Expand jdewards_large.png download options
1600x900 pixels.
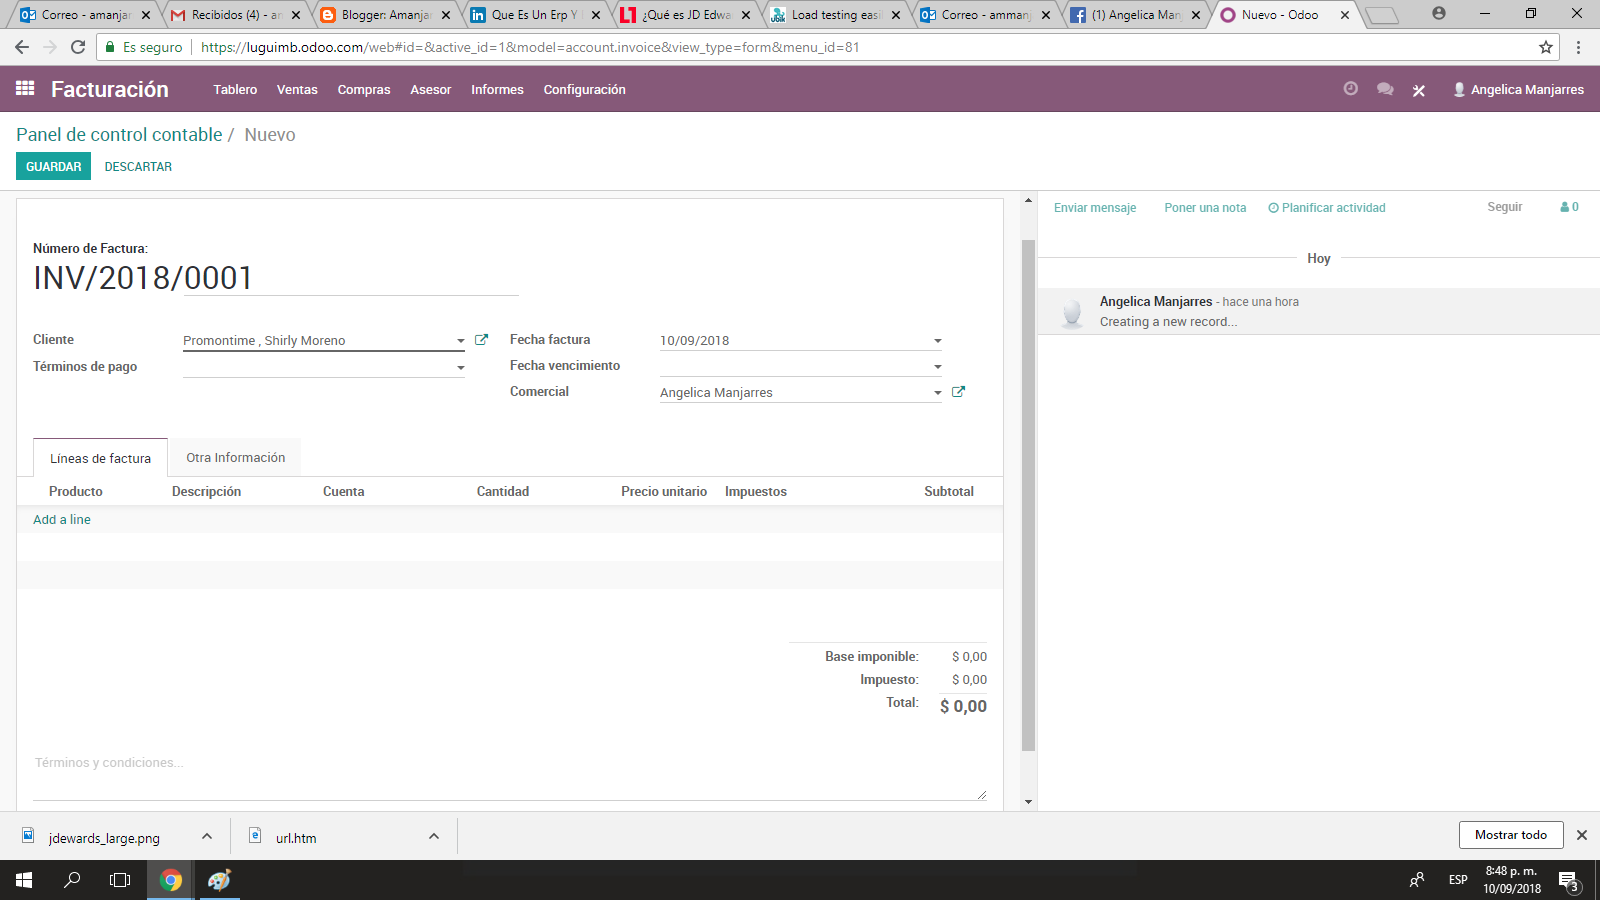(x=207, y=836)
